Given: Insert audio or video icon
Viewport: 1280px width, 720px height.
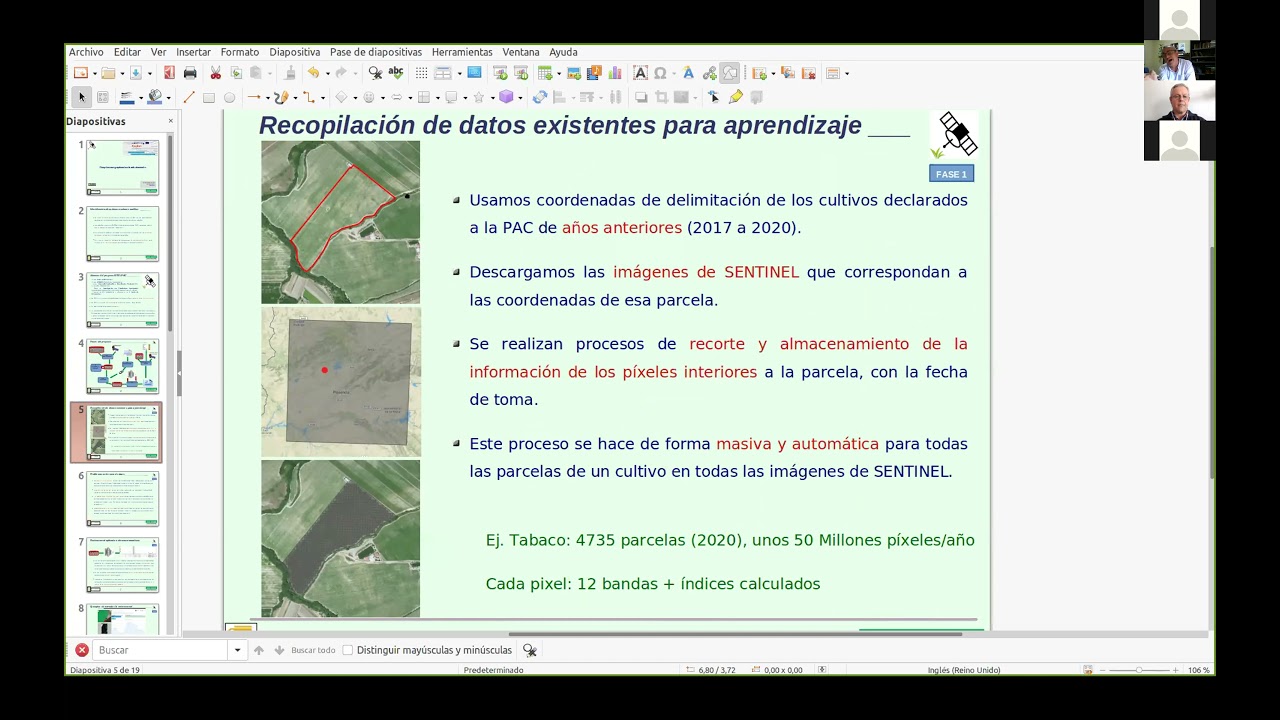Looking at the screenshot, I should tap(594, 73).
